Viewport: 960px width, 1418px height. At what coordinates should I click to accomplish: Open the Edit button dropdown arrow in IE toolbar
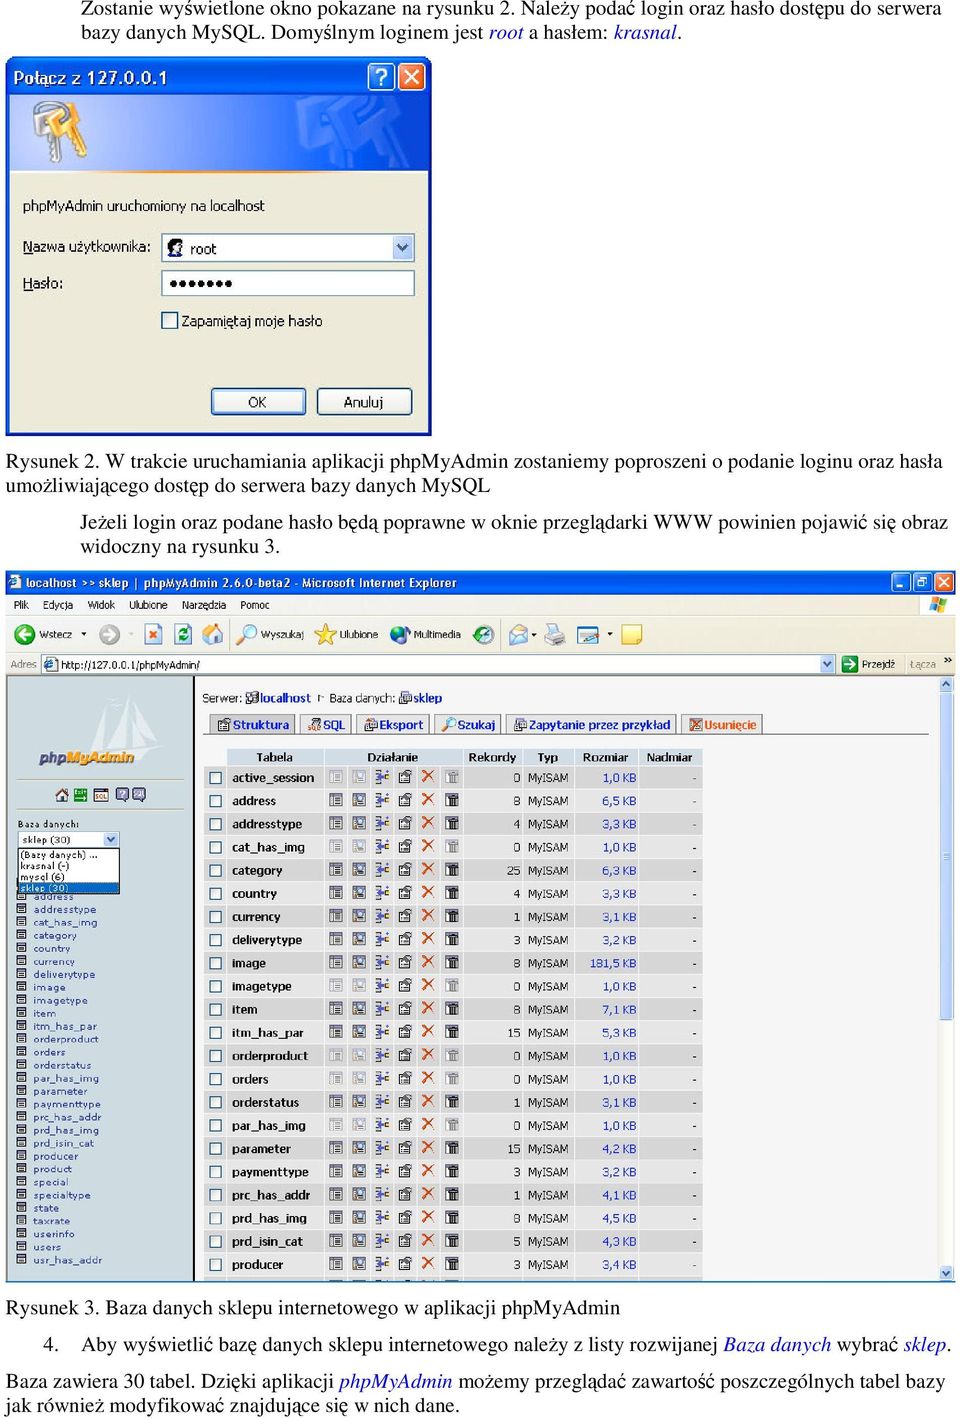point(609,634)
